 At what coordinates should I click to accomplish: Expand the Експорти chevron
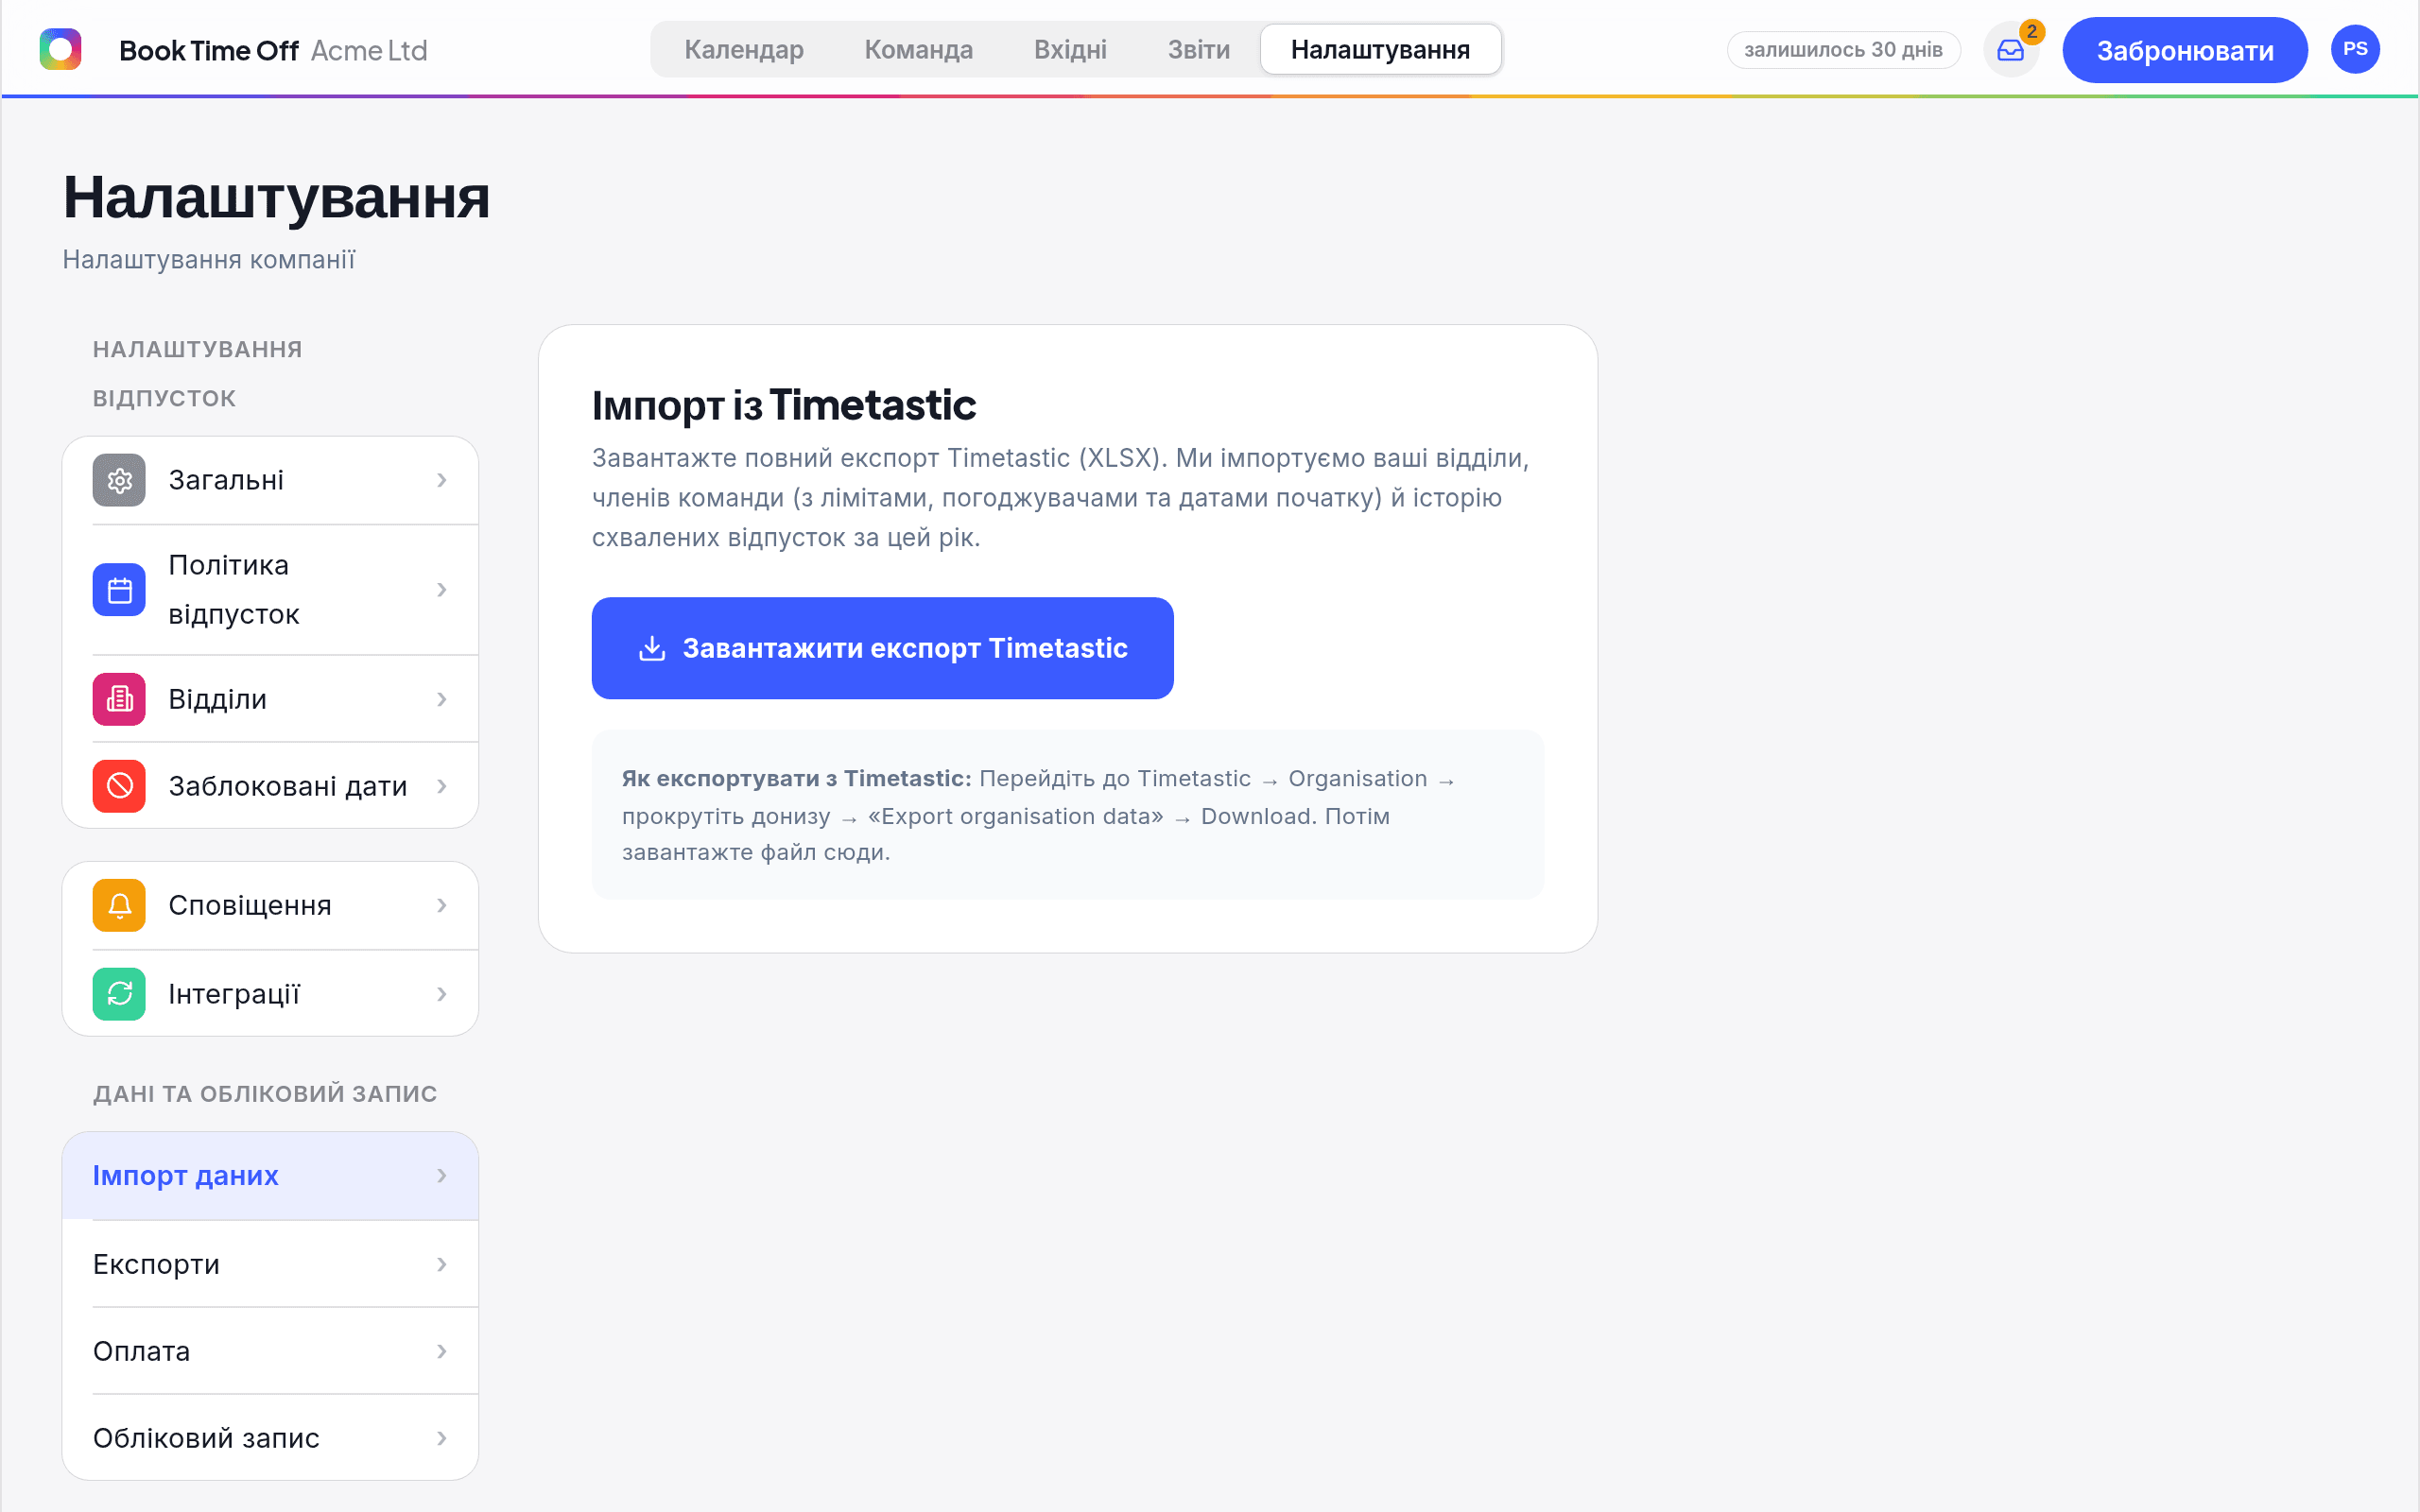coord(442,1265)
